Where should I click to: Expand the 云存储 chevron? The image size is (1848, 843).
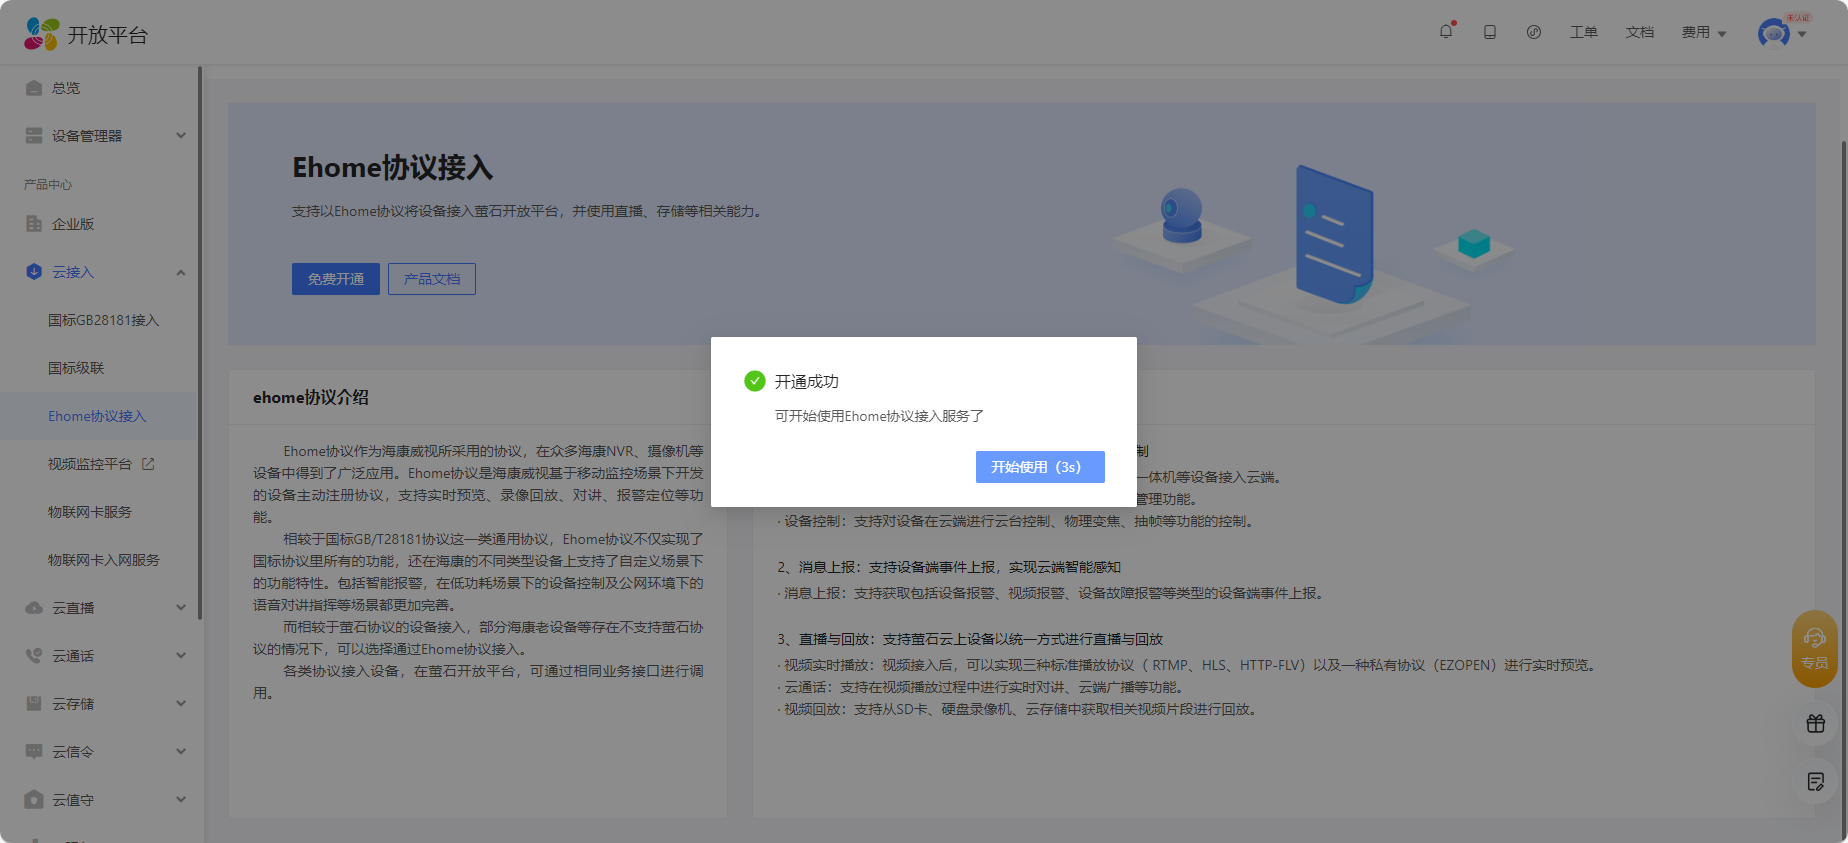click(x=181, y=704)
